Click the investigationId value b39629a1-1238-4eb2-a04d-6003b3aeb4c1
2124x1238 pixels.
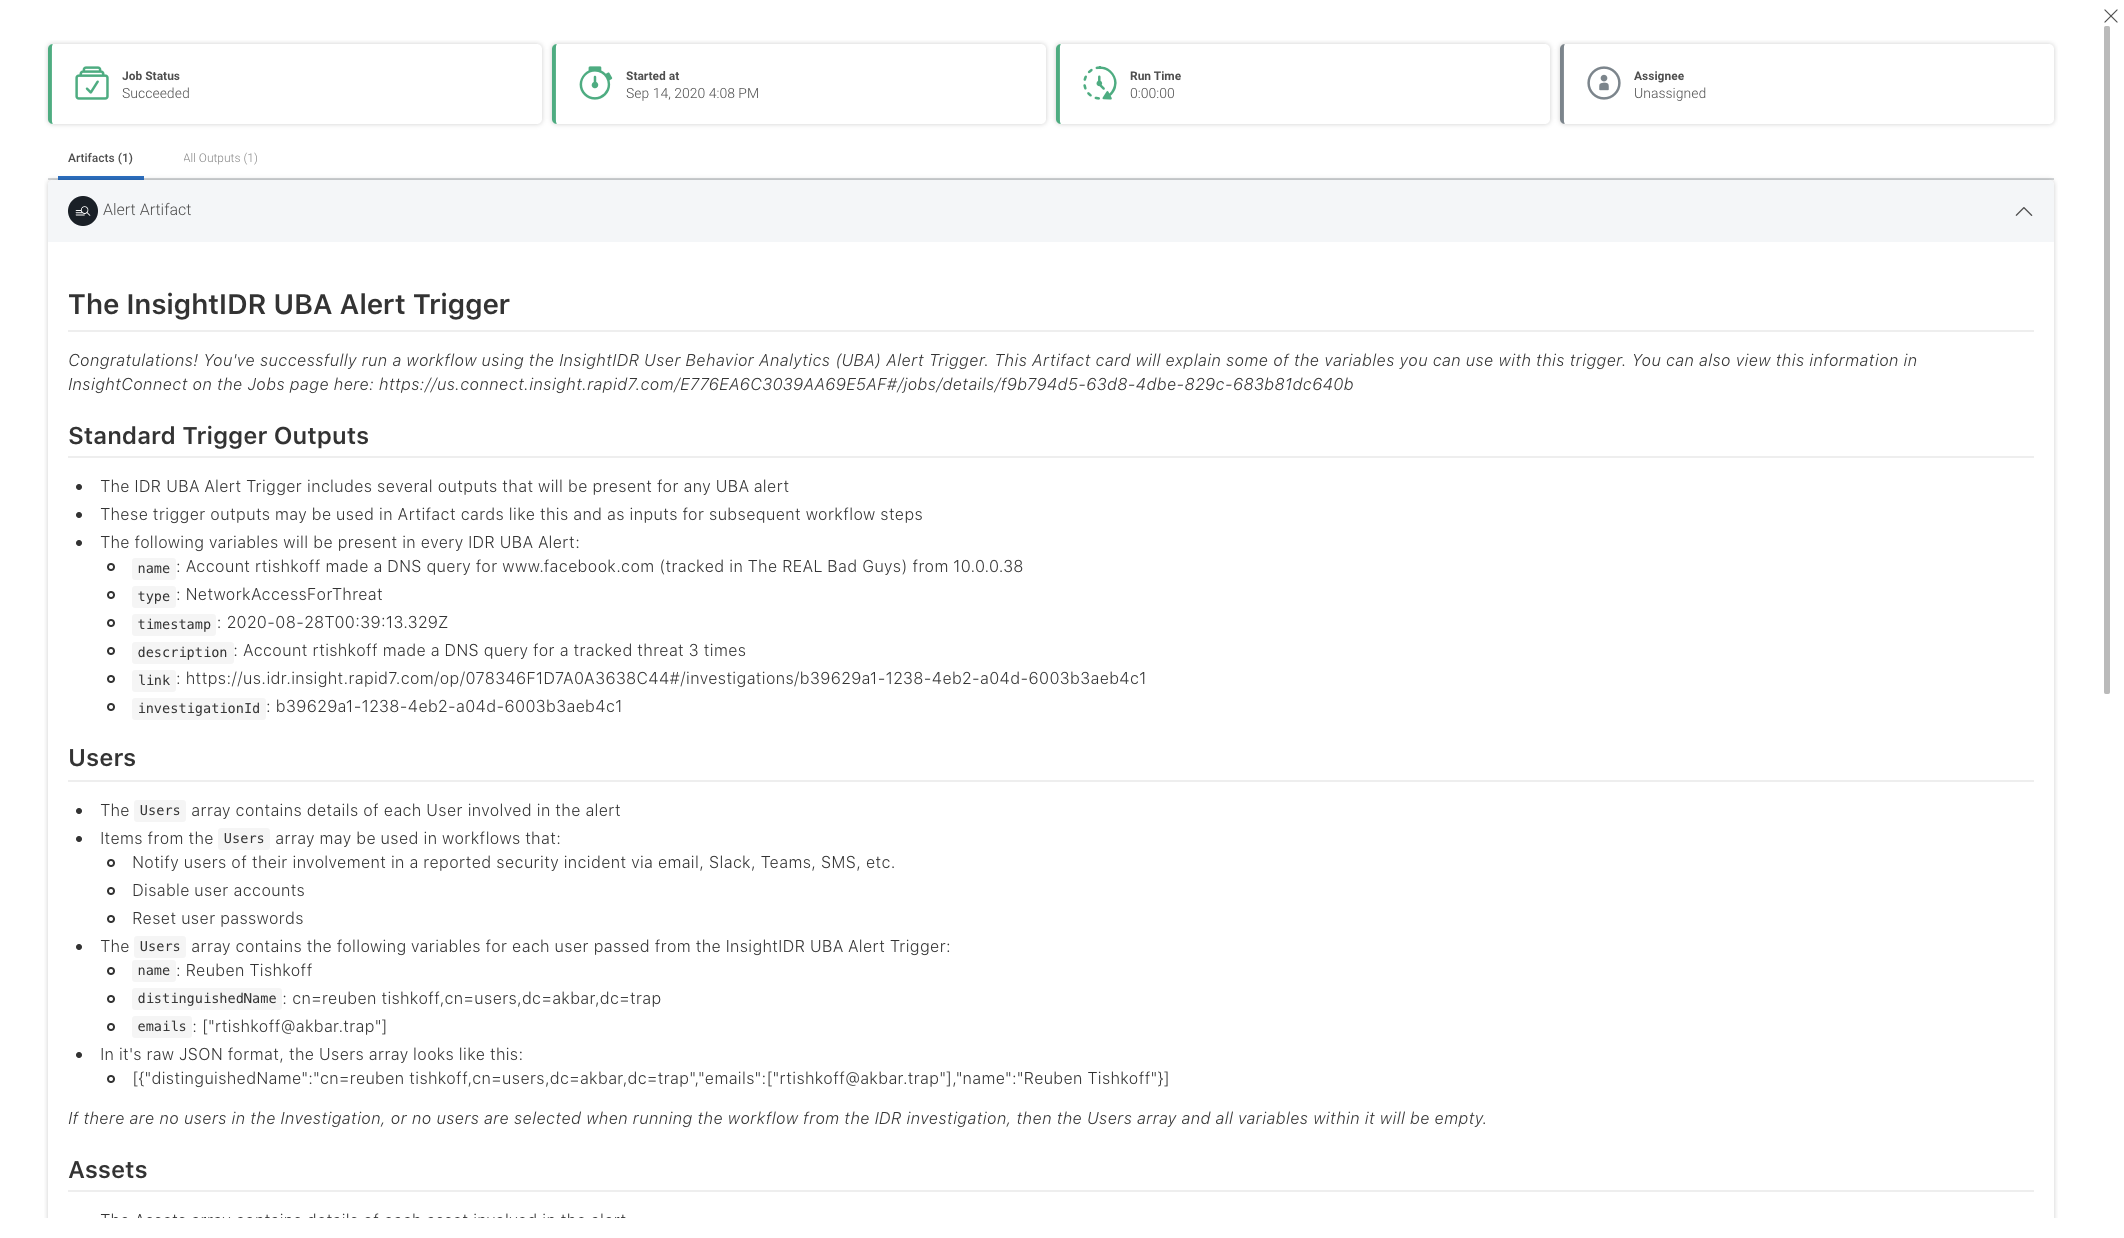point(449,706)
